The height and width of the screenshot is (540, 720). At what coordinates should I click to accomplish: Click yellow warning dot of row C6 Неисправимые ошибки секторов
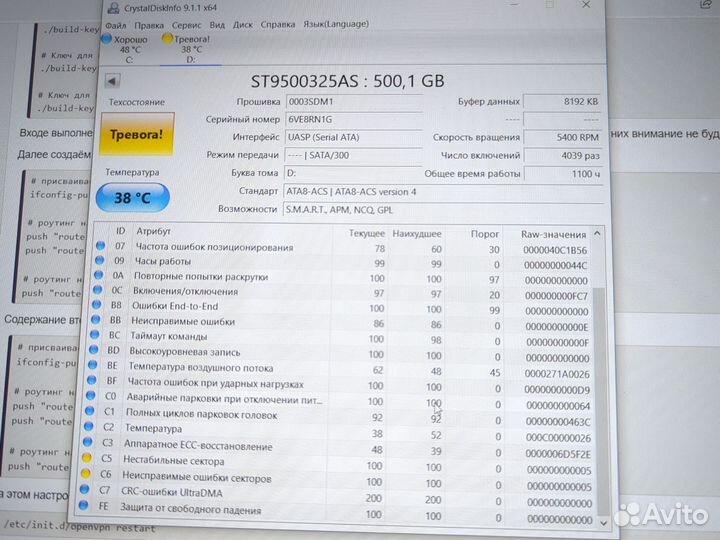tap(85, 473)
